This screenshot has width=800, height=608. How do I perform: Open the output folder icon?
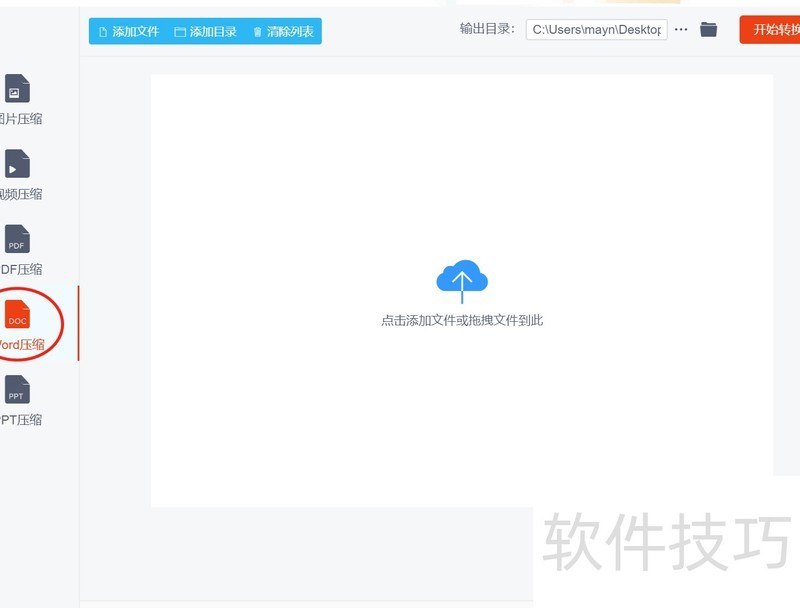pos(708,30)
